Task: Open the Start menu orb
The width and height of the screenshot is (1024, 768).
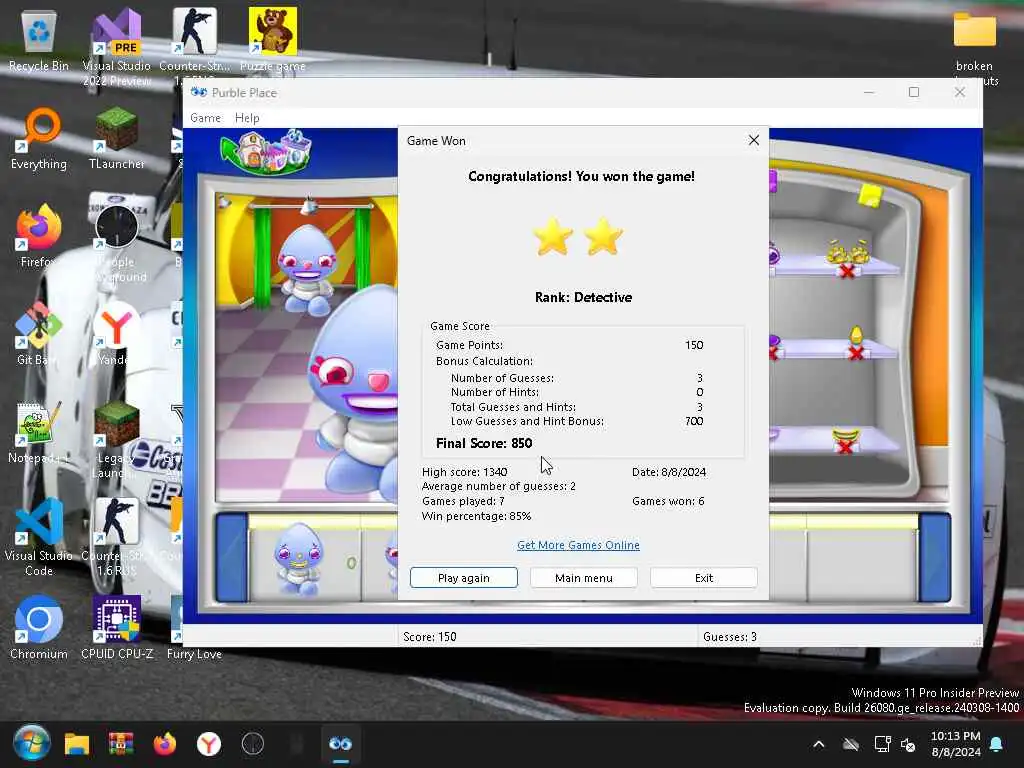Action: [31, 743]
